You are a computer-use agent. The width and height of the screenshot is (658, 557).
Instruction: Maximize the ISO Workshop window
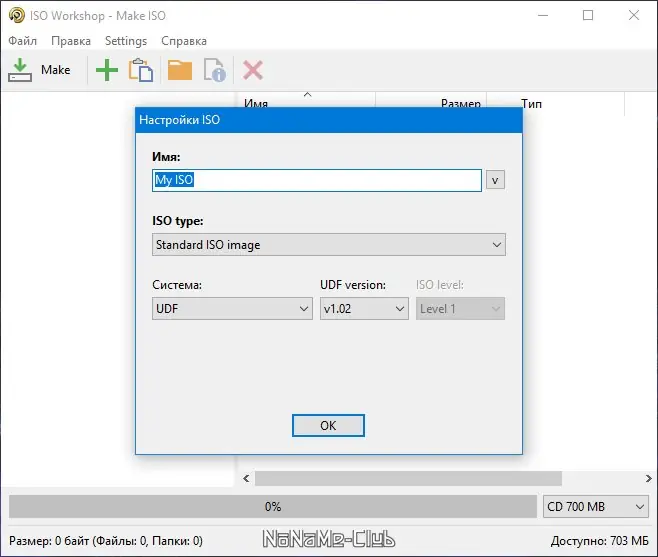click(588, 16)
